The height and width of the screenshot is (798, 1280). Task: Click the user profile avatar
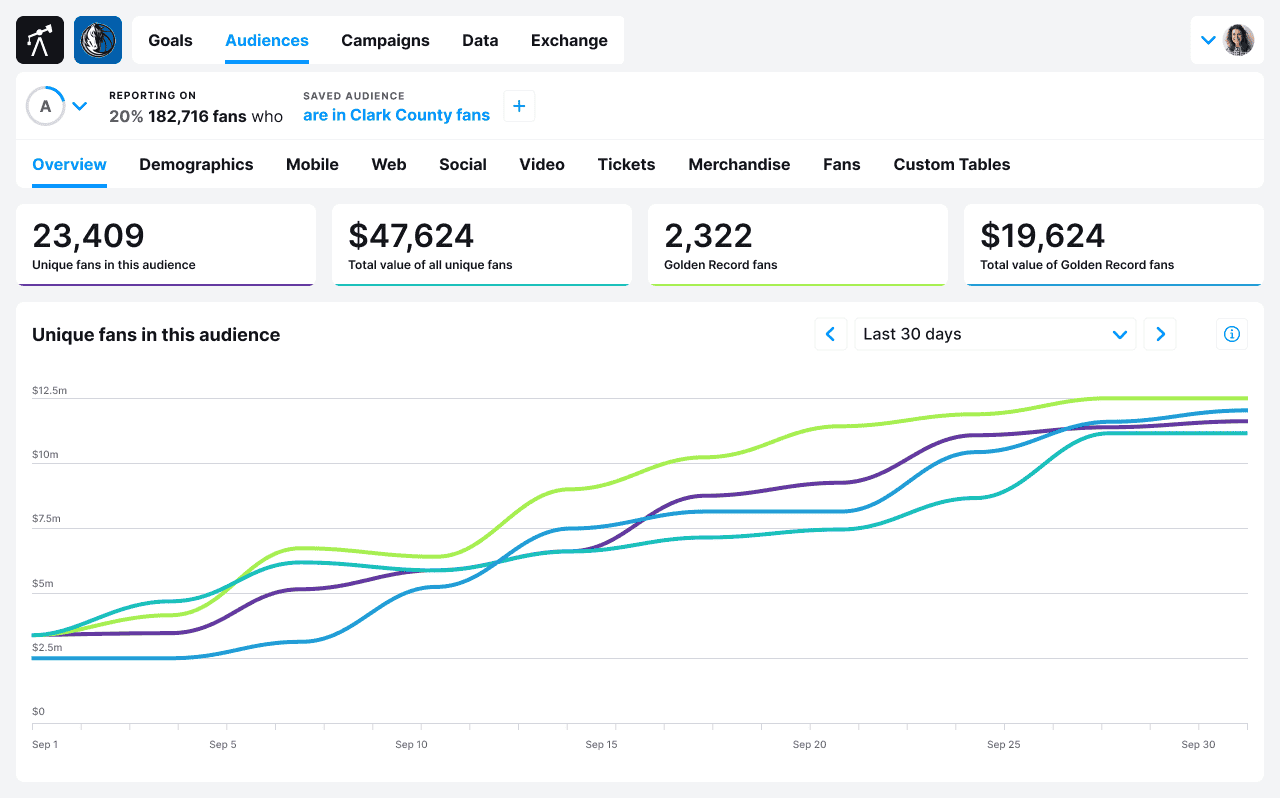(x=1239, y=40)
